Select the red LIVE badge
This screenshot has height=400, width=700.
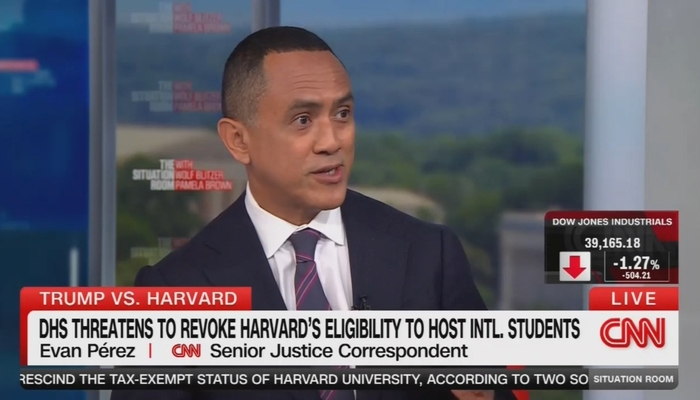(x=633, y=299)
